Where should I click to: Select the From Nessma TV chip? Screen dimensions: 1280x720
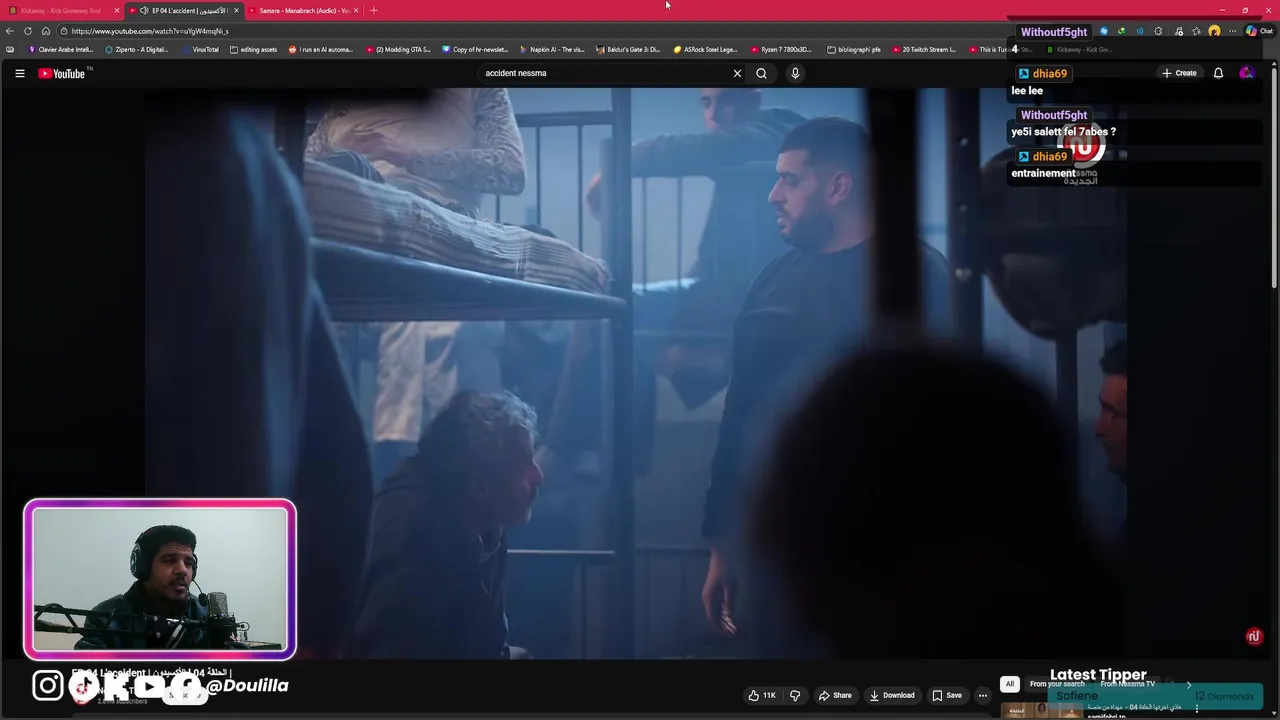tap(1128, 684)
